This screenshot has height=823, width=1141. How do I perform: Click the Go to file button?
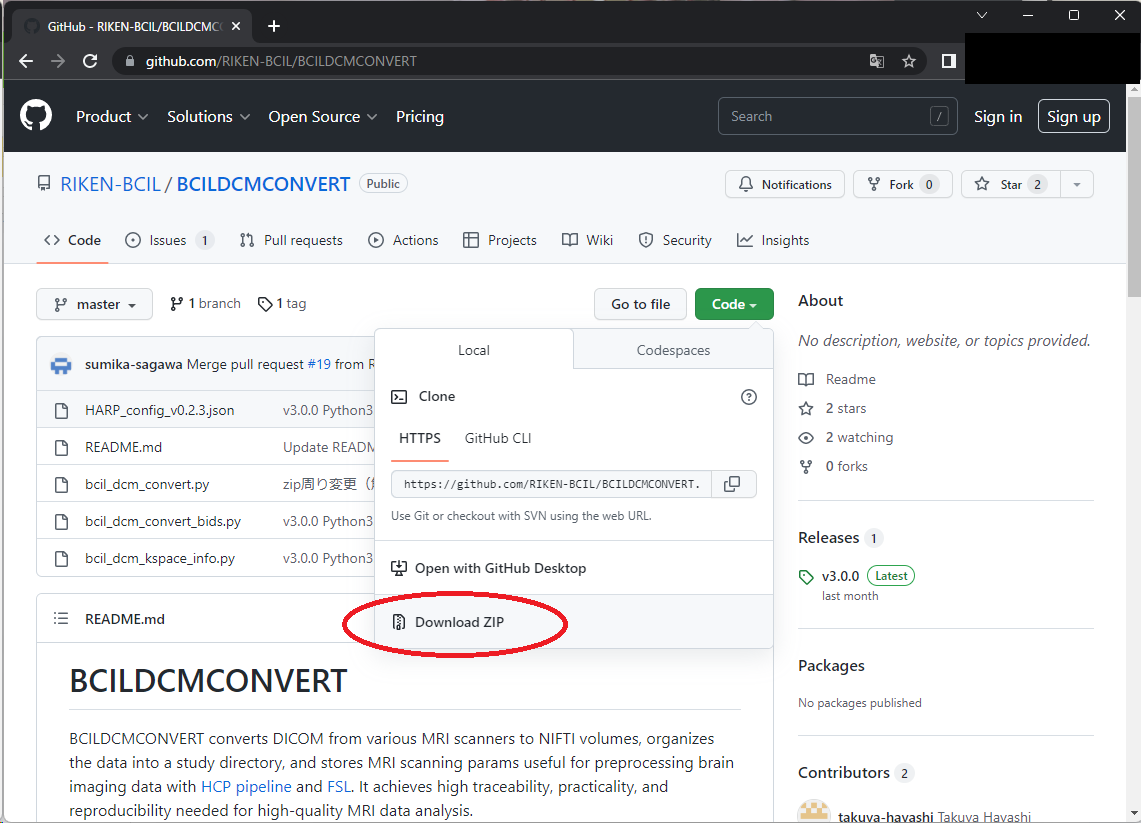click(640, 304)
